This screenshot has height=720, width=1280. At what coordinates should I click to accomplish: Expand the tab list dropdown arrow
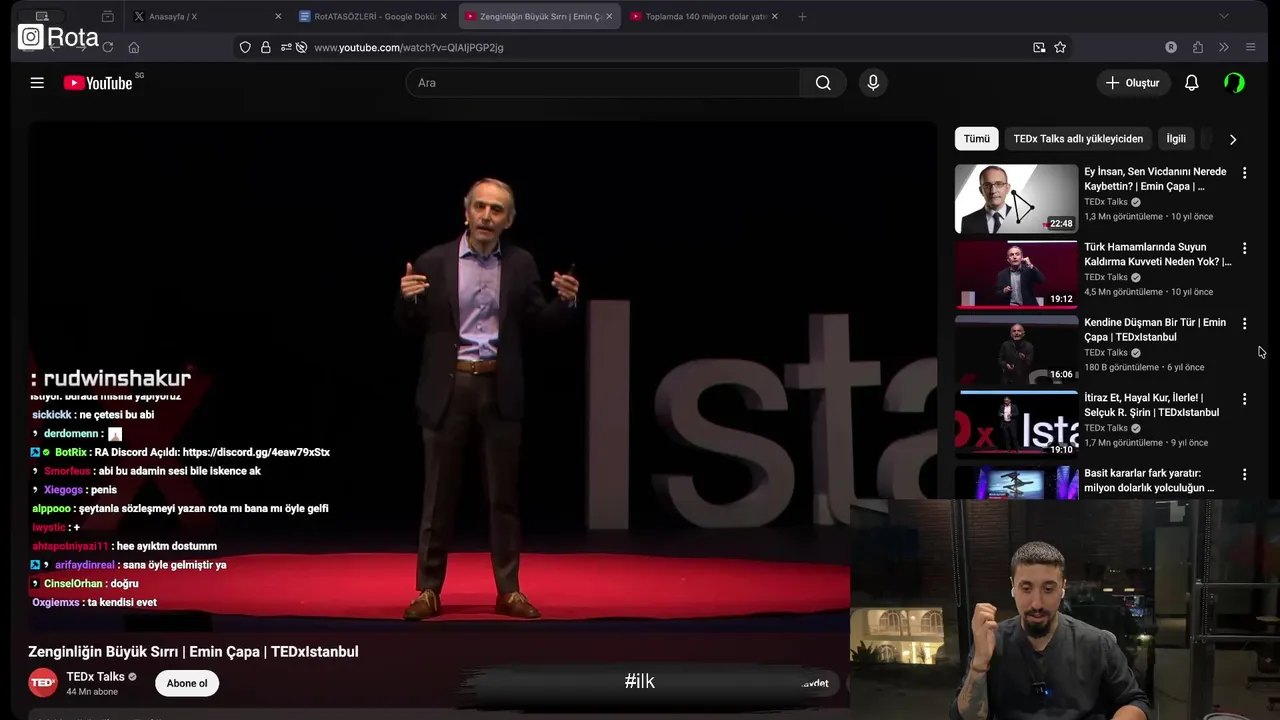(1223, 16)
